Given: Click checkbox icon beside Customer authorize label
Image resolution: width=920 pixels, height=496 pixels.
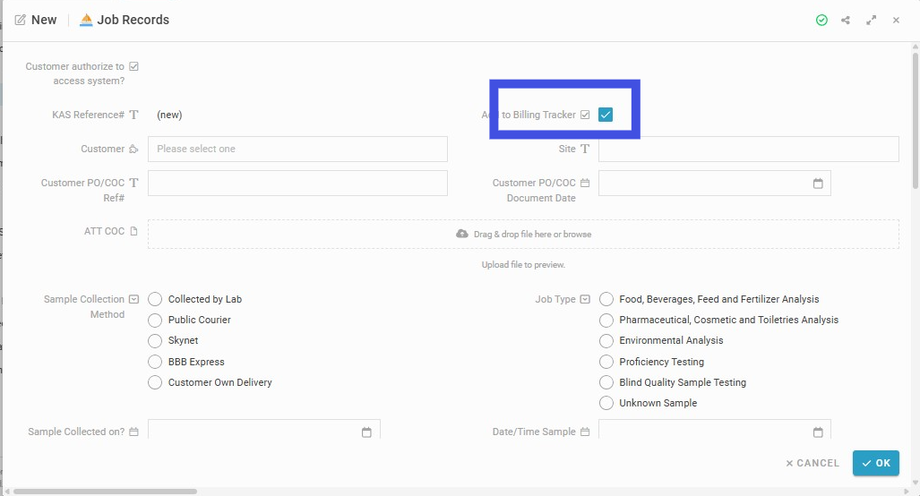Looking at the screenshot, I should (x=134, y=66).
